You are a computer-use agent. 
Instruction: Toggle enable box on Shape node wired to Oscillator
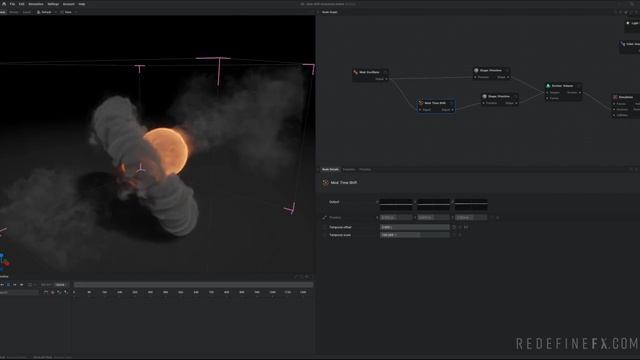point(507,71)
